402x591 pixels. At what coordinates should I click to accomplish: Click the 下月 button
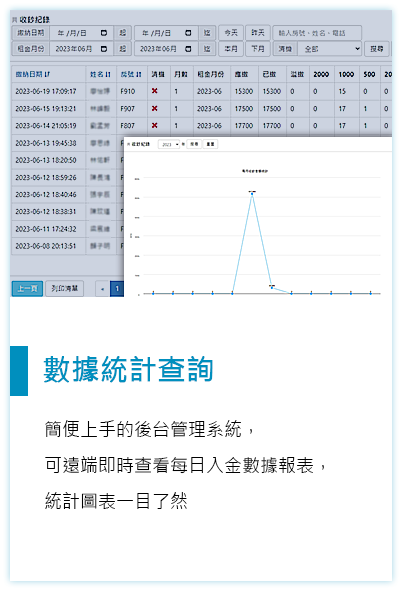[258, 49]
